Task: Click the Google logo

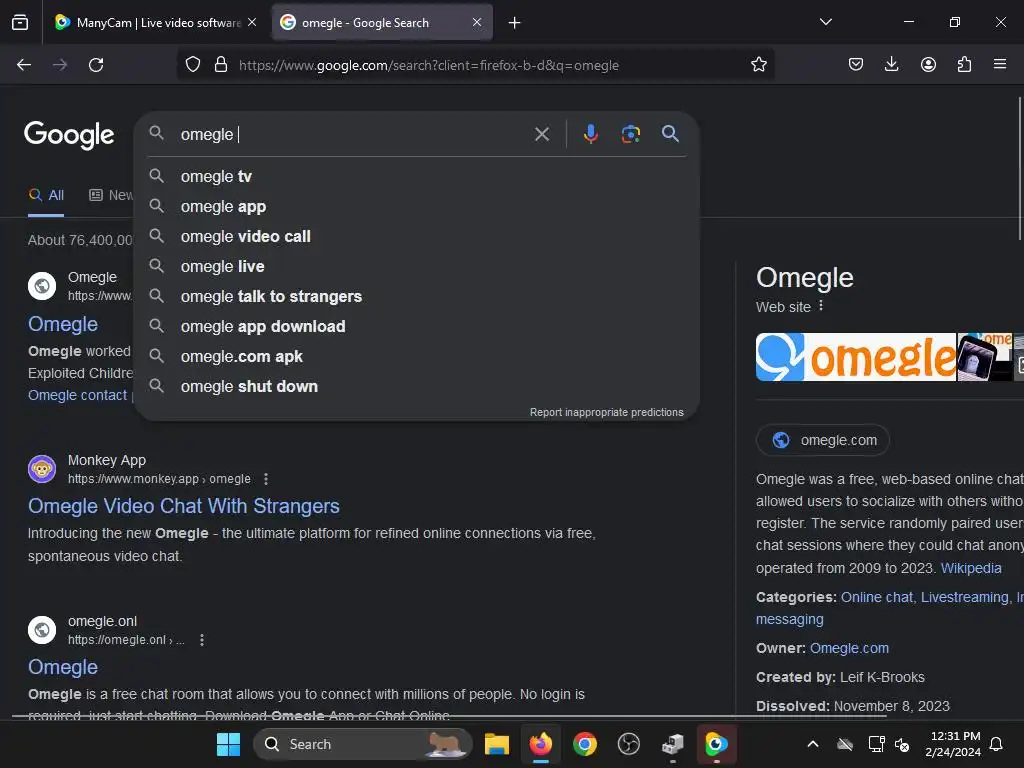Action: [x=69, y=135]
